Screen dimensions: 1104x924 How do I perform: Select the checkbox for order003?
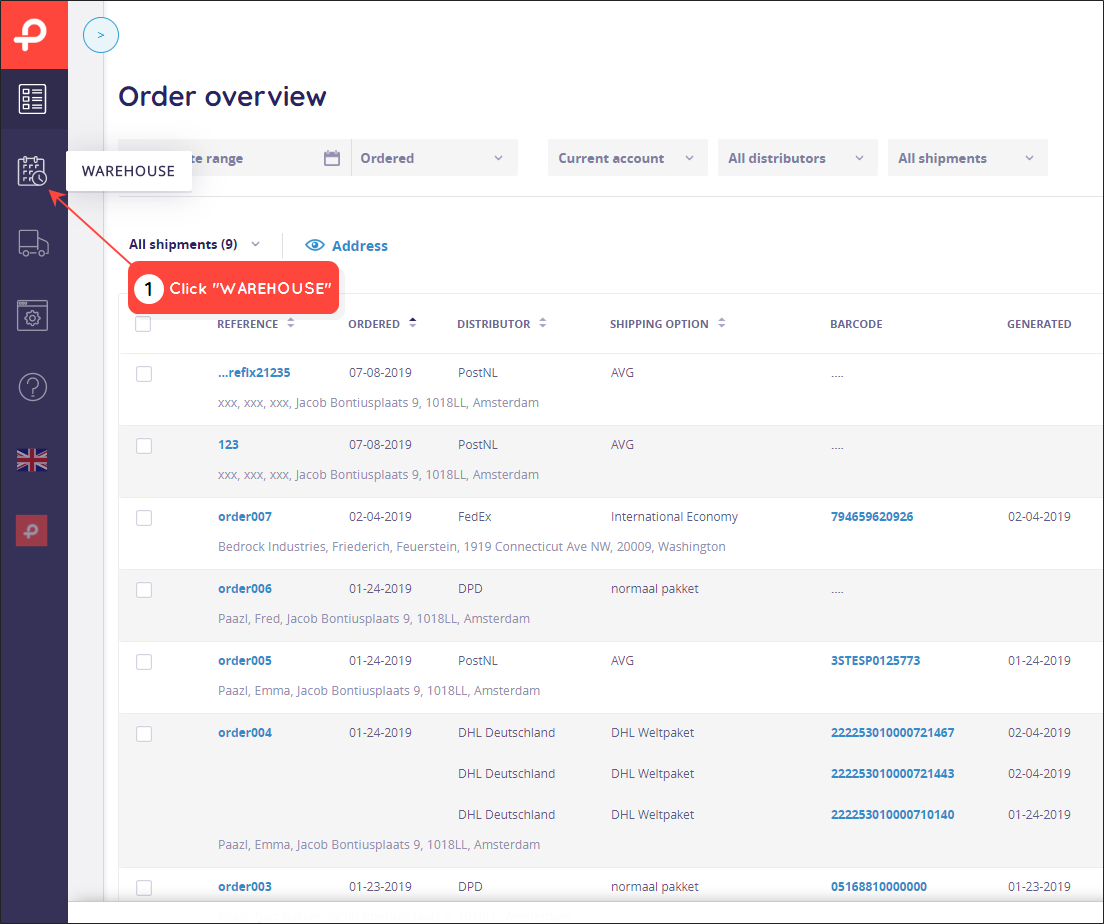[x=144, y=887]
